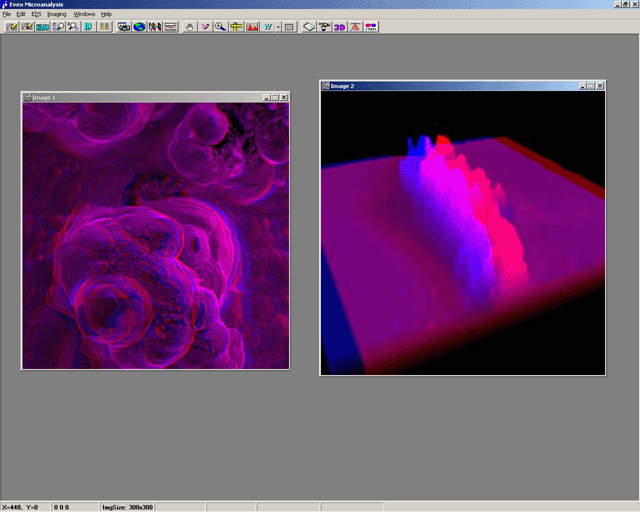This screenshot has height=512, width=640.
Task: Click the blue ID toolbar icon
Action: [88, 27]
